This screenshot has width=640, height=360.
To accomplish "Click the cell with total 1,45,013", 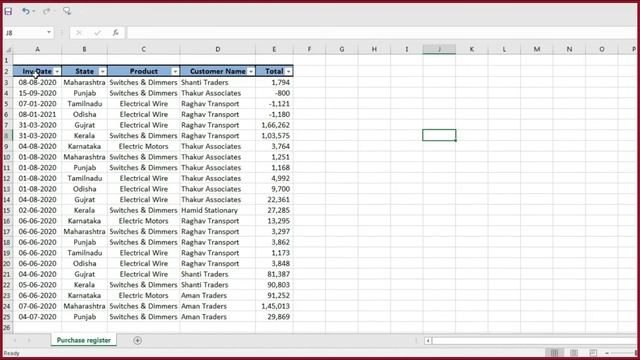I will 274,306.
